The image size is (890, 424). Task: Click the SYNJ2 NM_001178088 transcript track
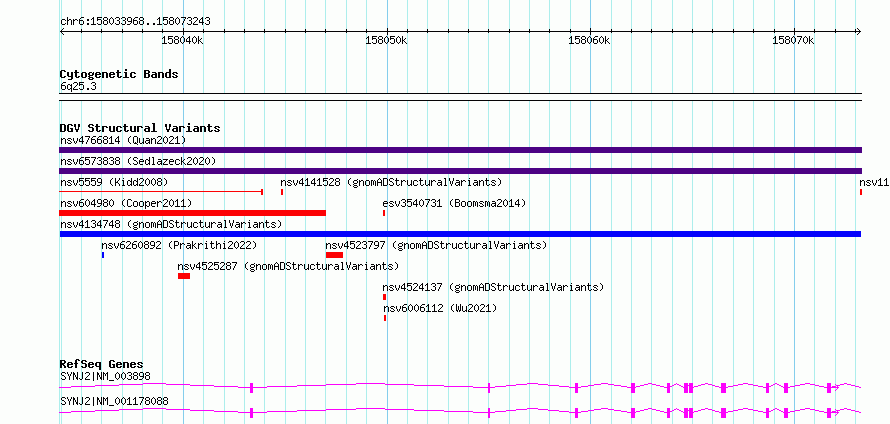[x=460, y=413]
